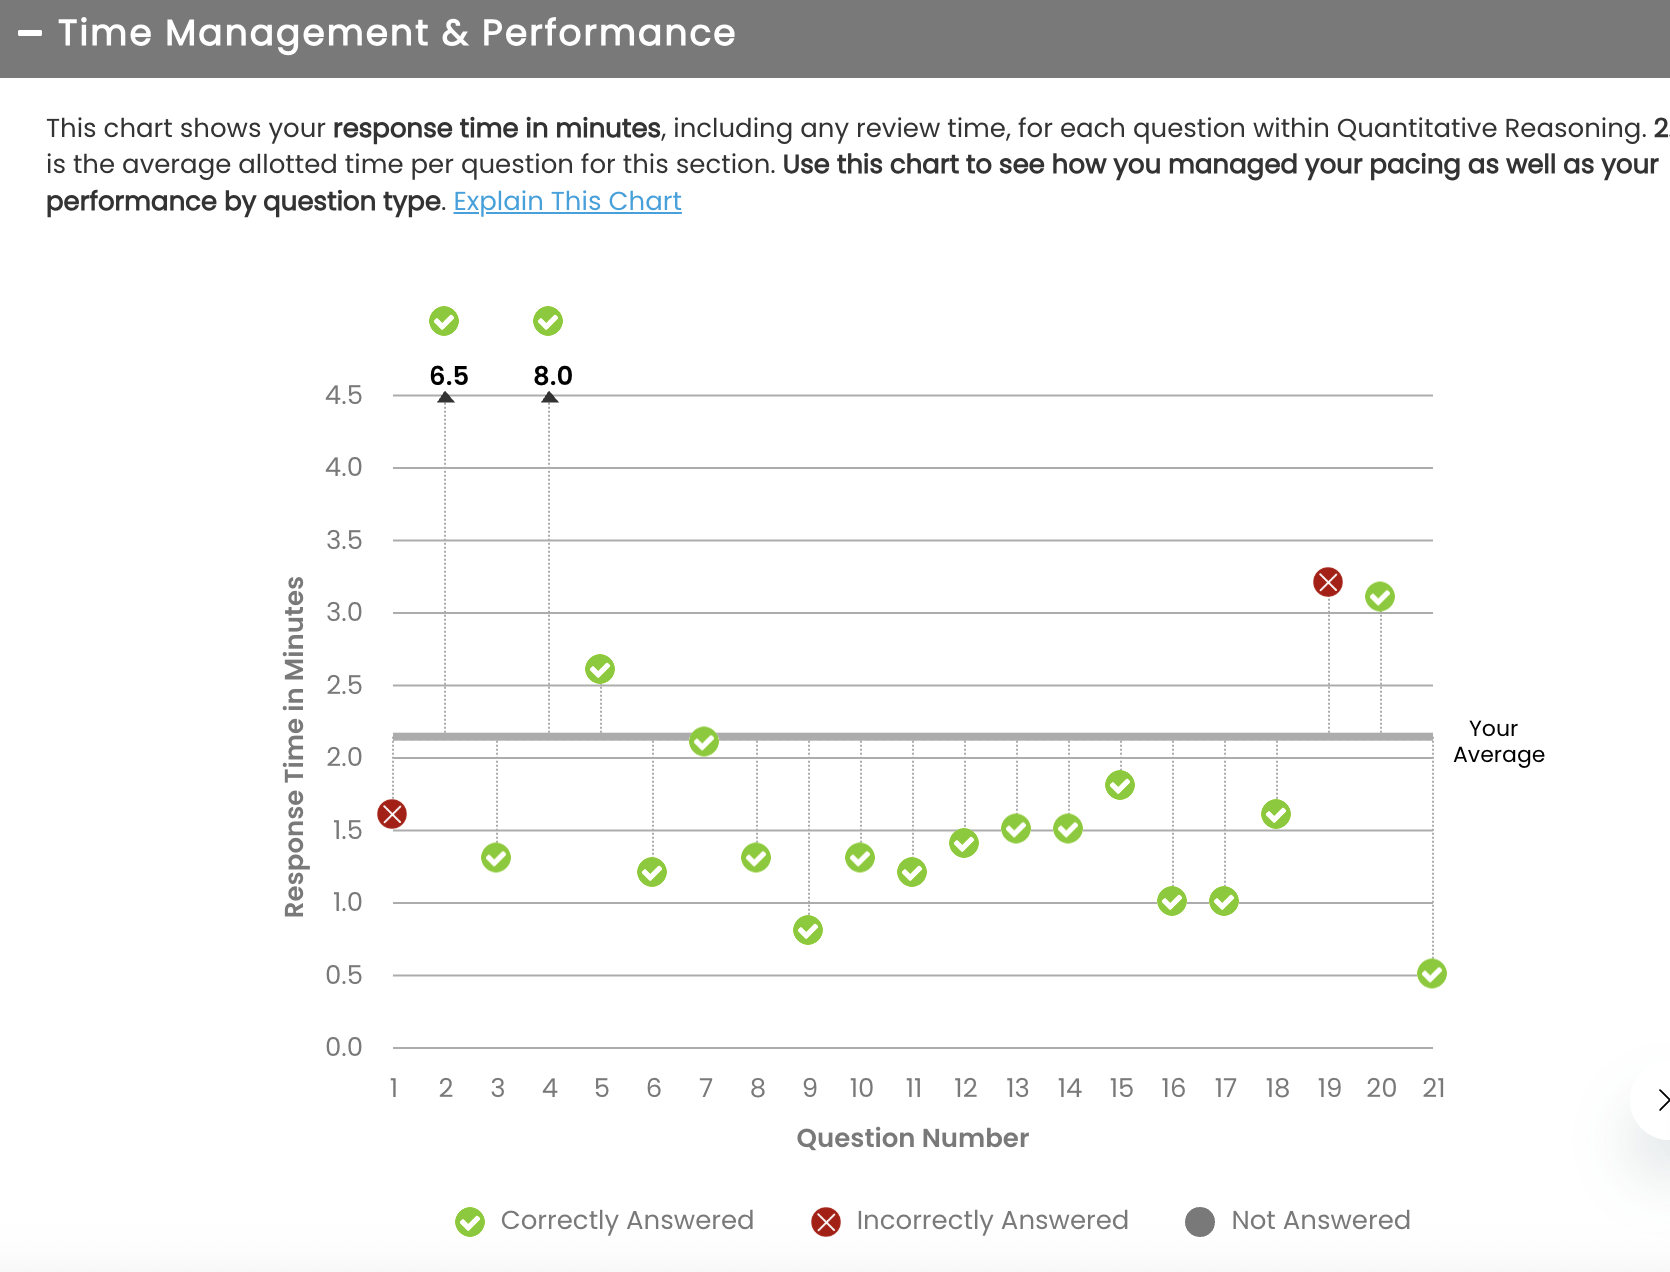
Task: Click the red X marker for question 19
Action: click(x=1328, y=582)
